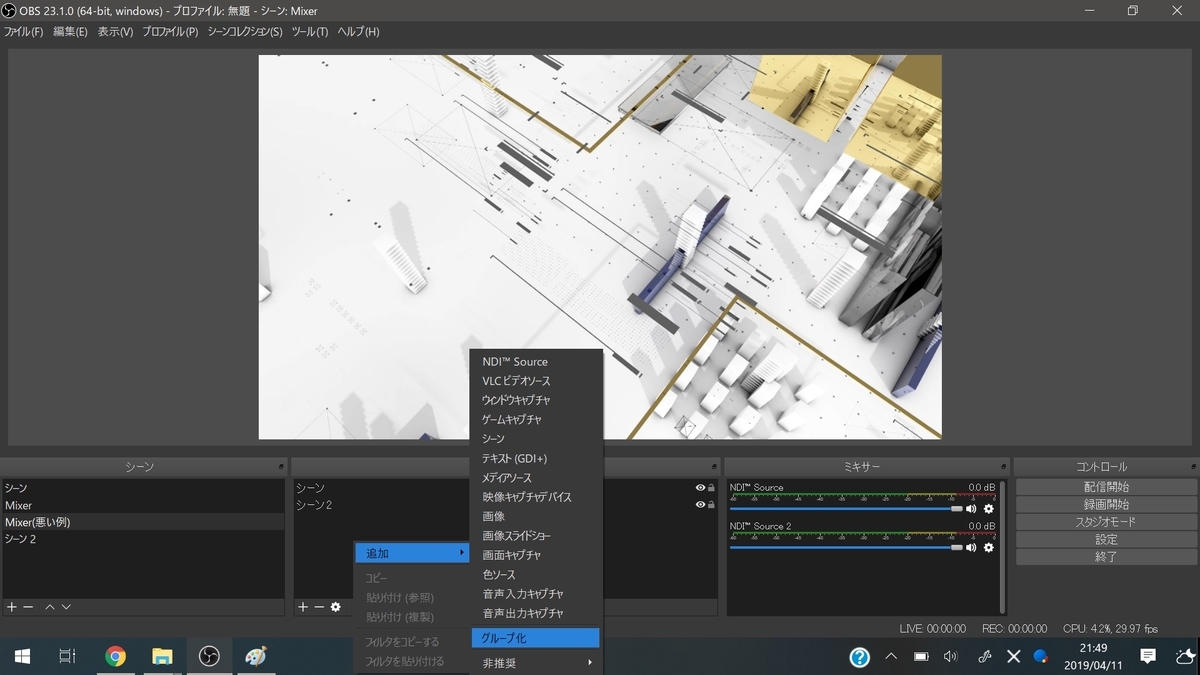Open the プロファイル(P) menu
Image resolution: width=1200 pixels, height=675 pixels.
pyautogui.click(x=170, y=32)
